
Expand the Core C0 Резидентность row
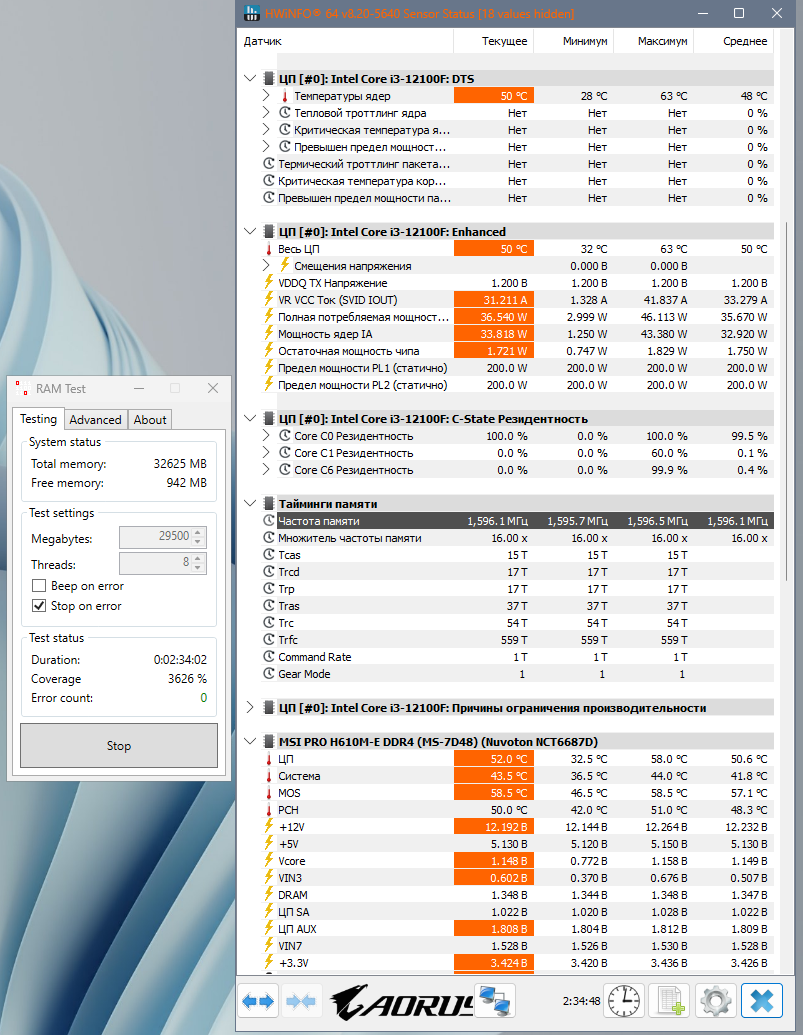click(266, 436)
